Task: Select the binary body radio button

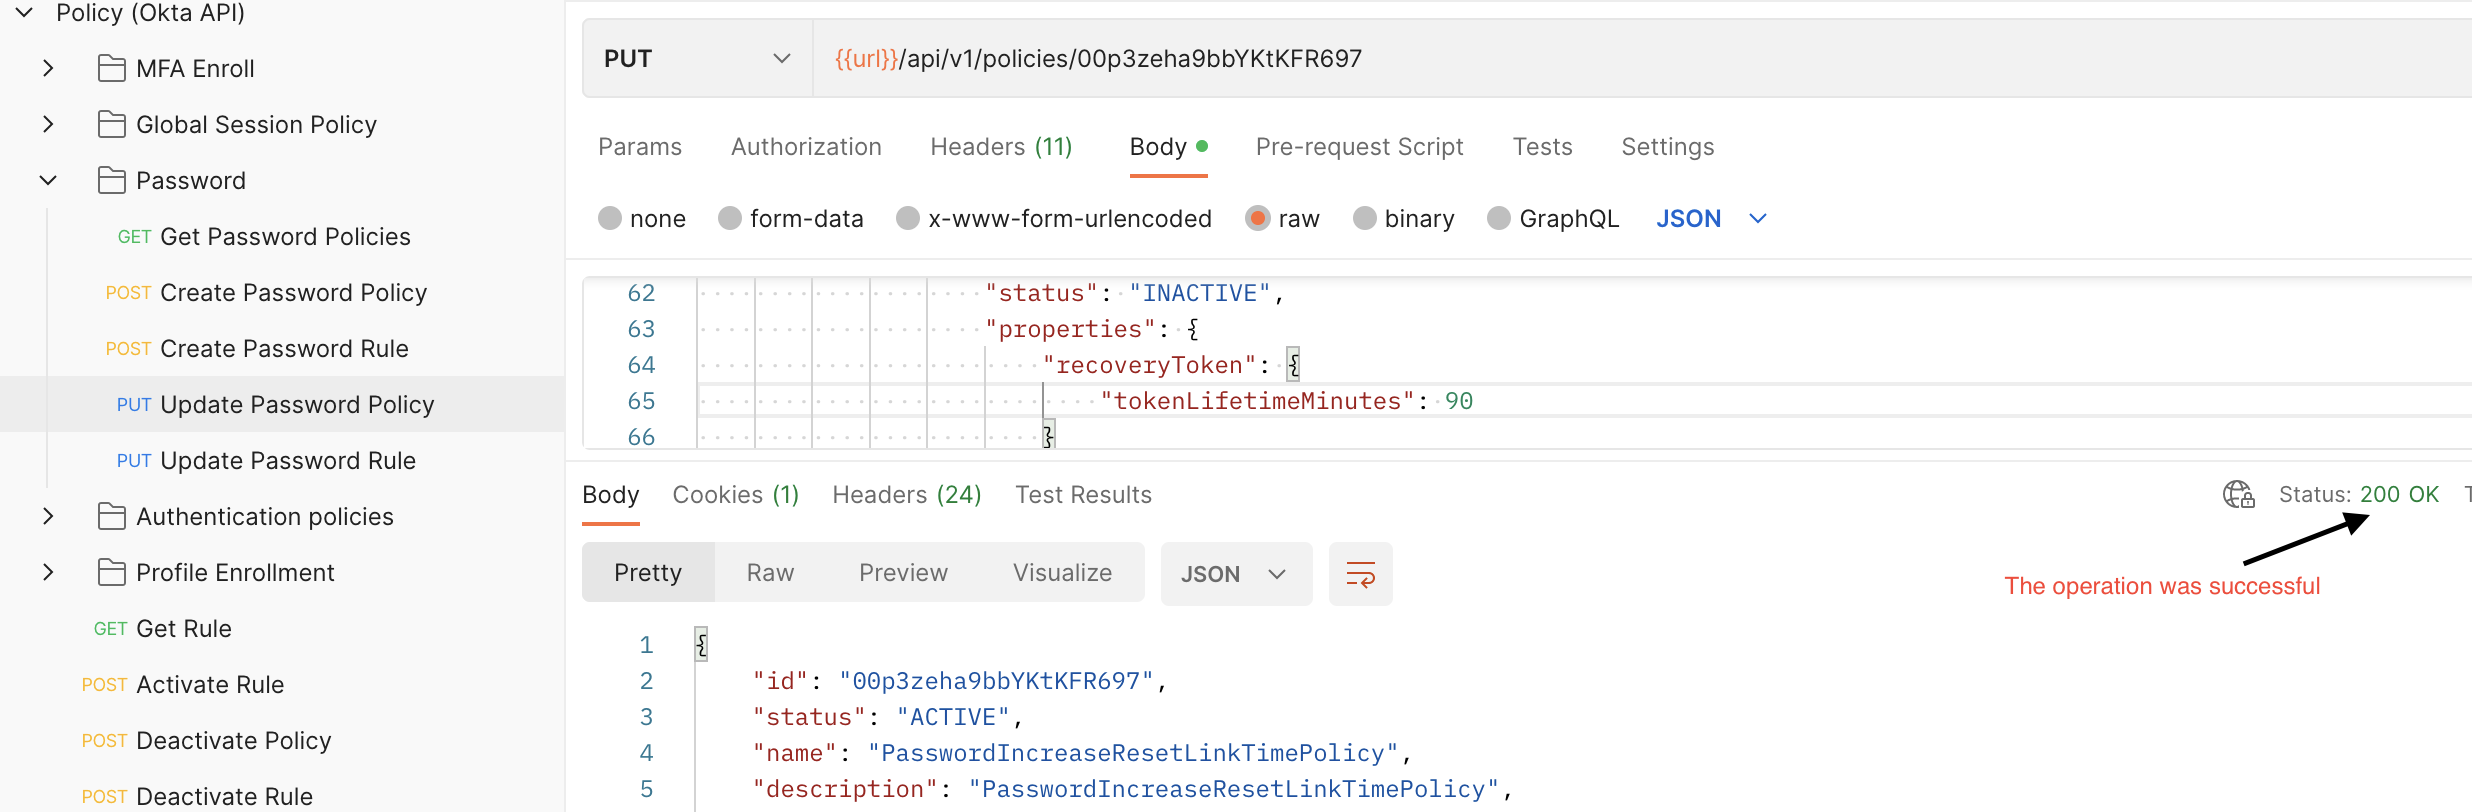Action: [x=1364, y=218]
